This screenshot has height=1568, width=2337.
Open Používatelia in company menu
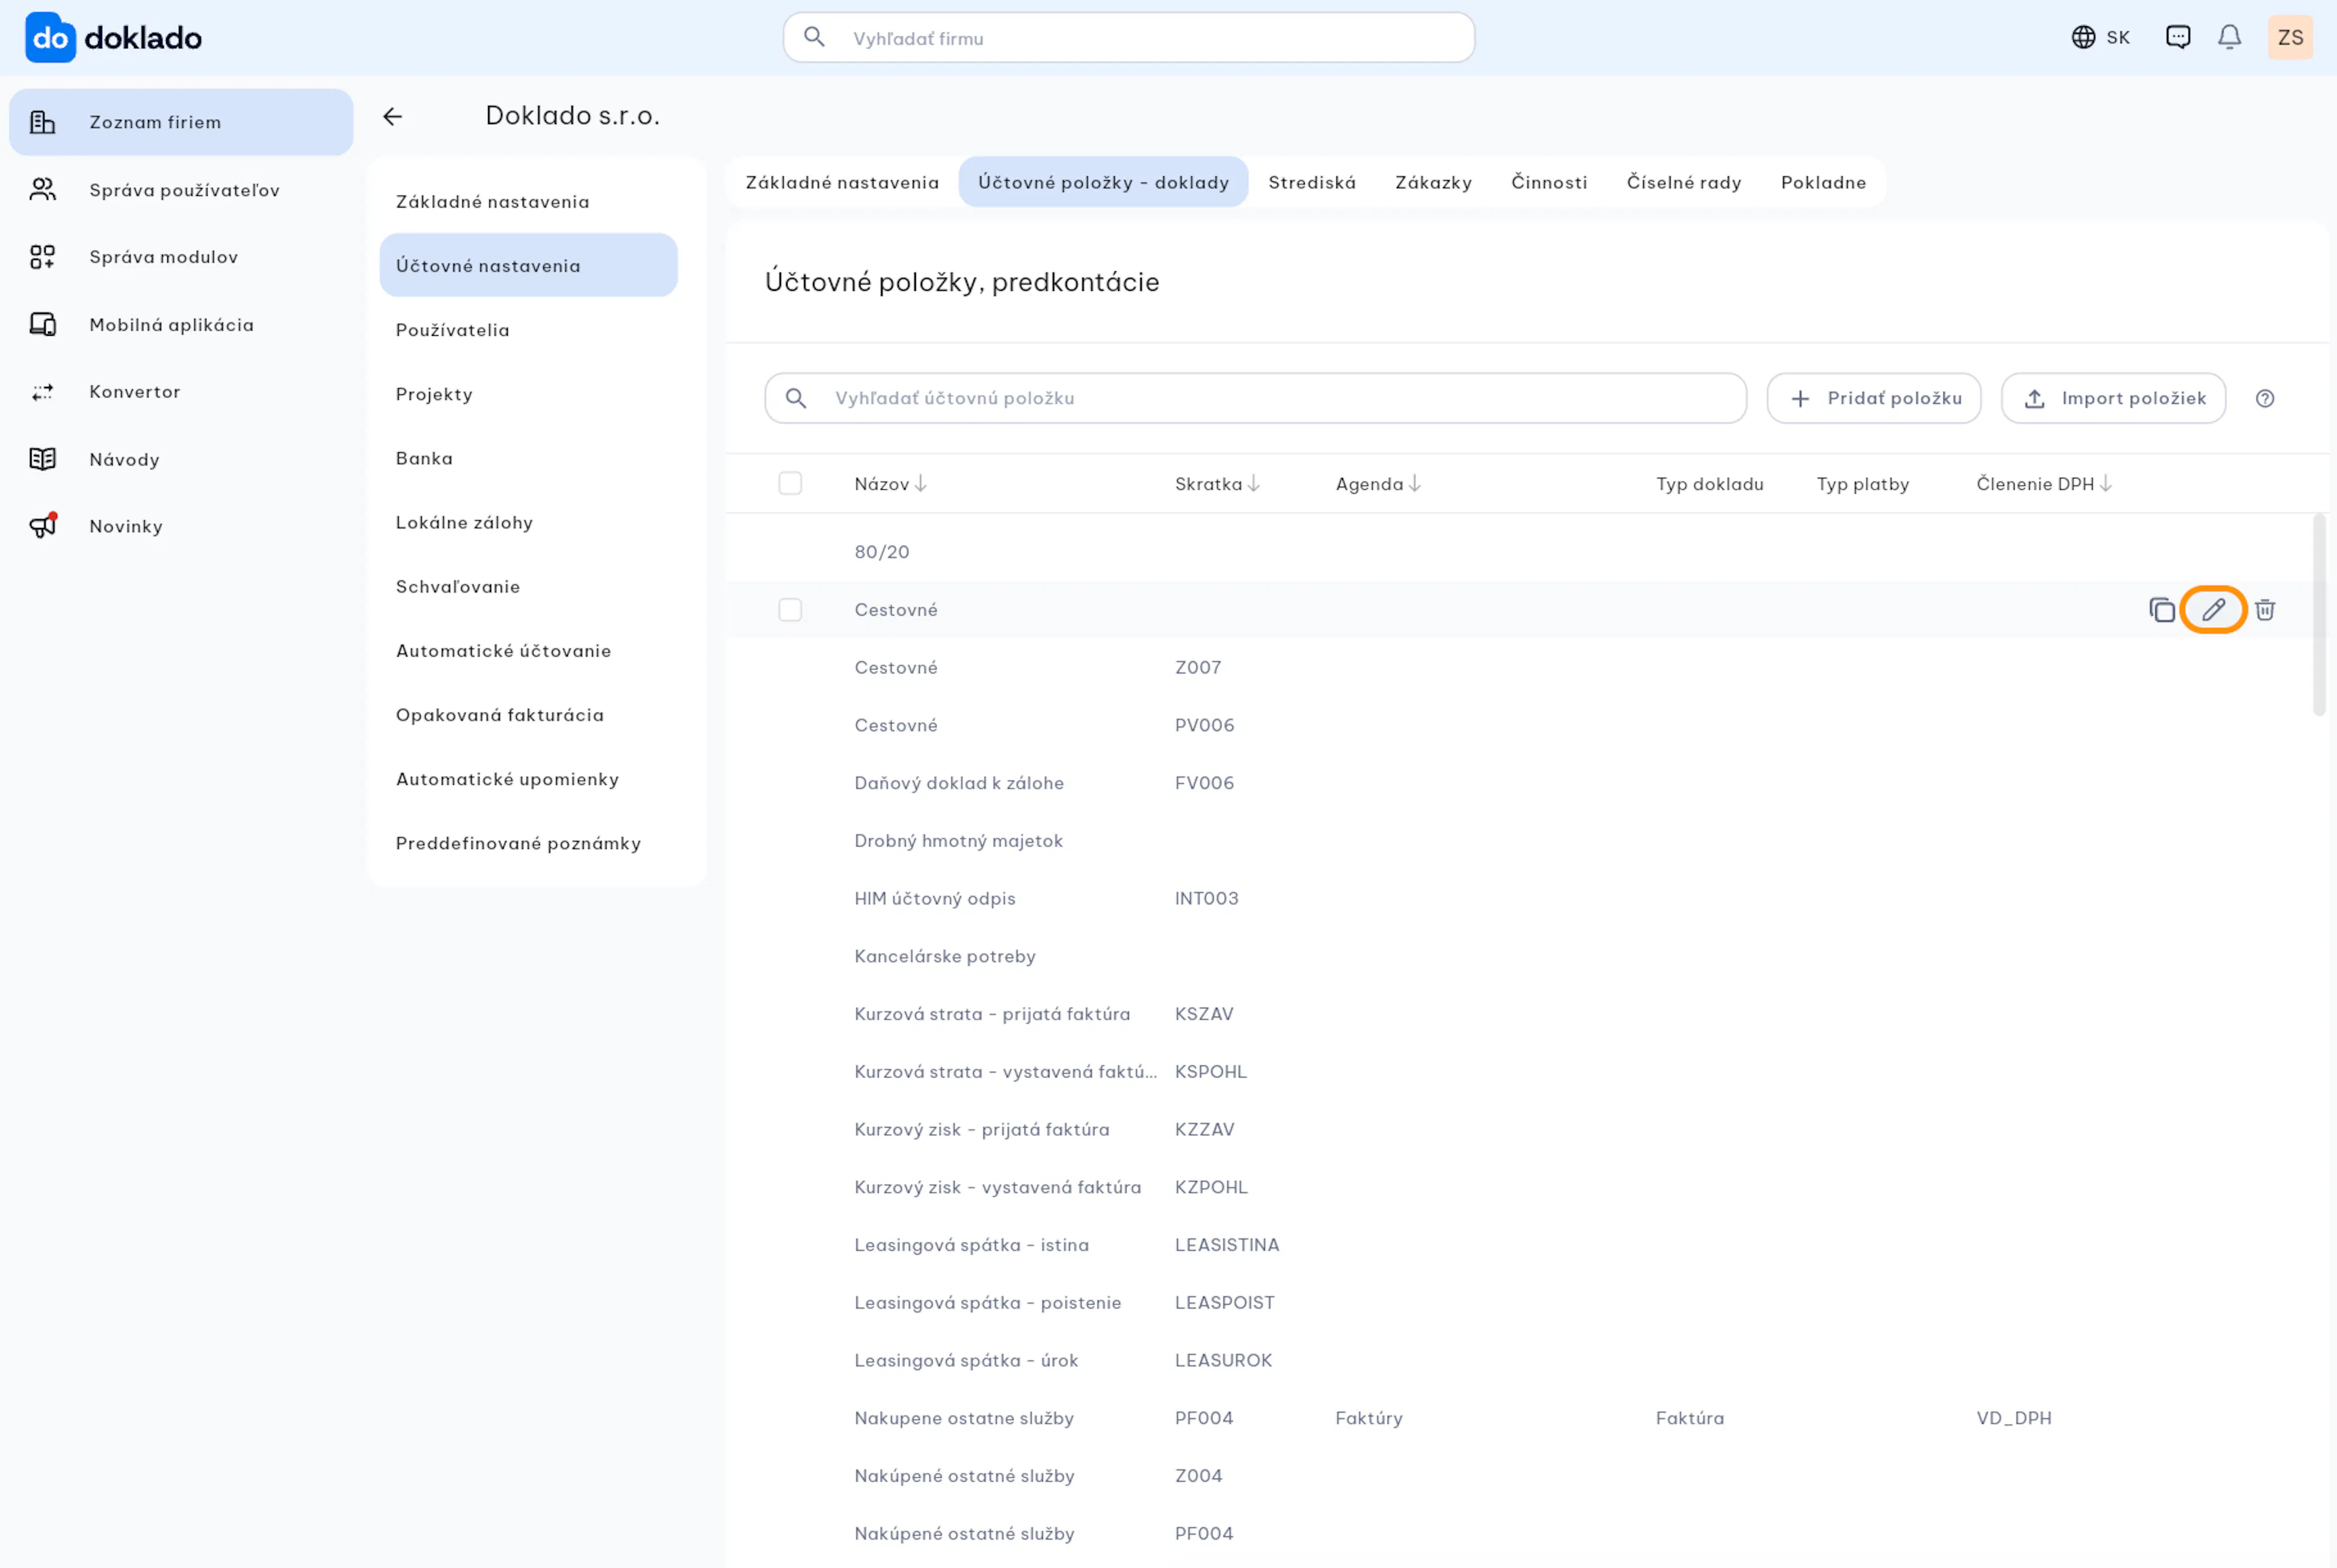pos(528,330)
